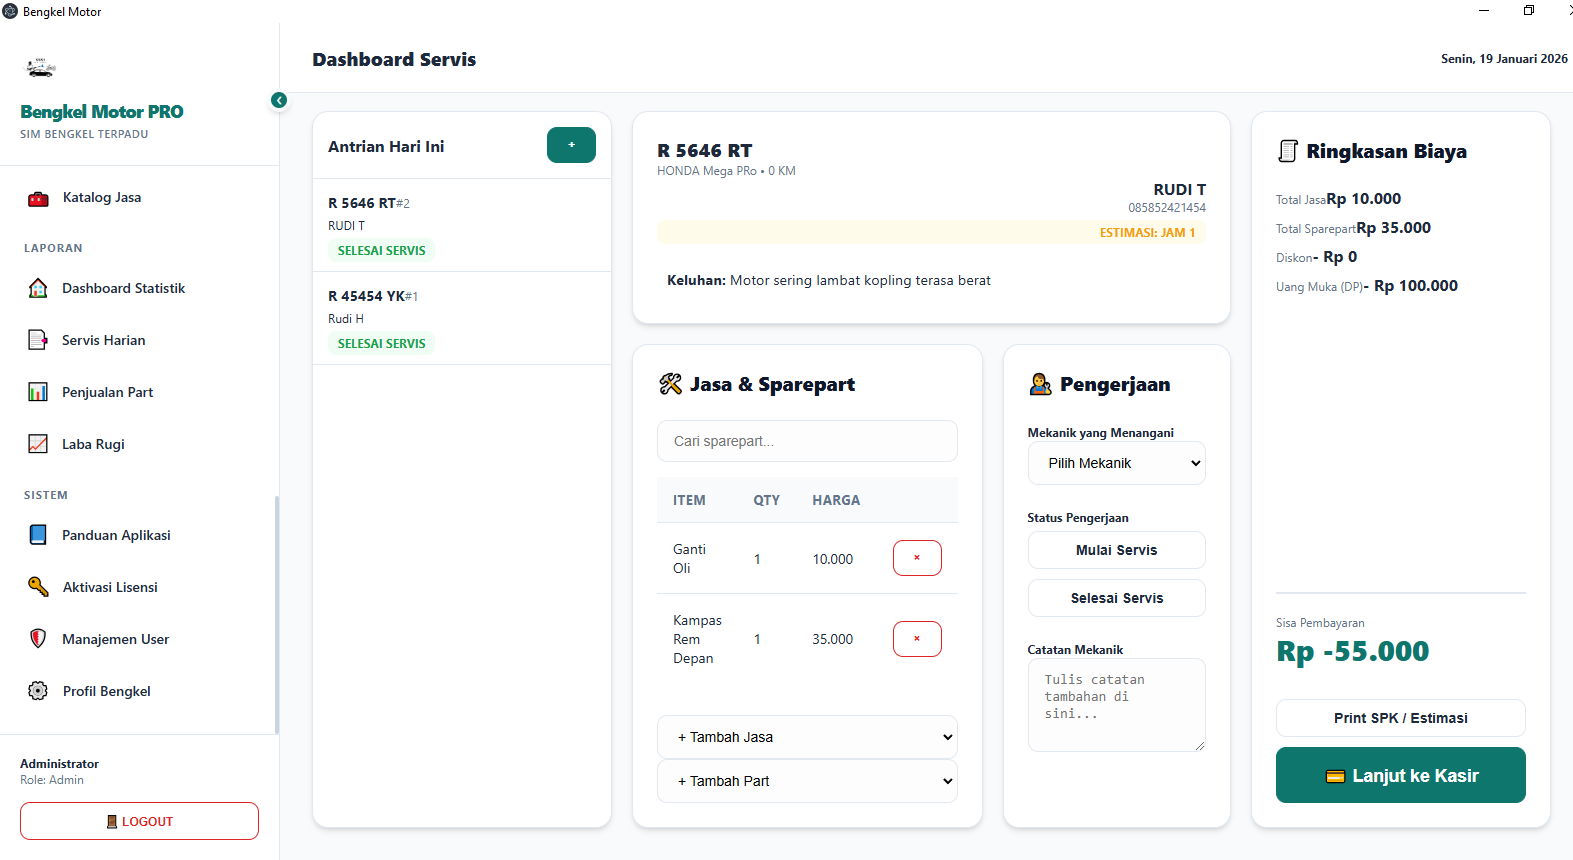Click the Penjualan Part chart icon
The image size is (1573, 860).
point(38,392)
